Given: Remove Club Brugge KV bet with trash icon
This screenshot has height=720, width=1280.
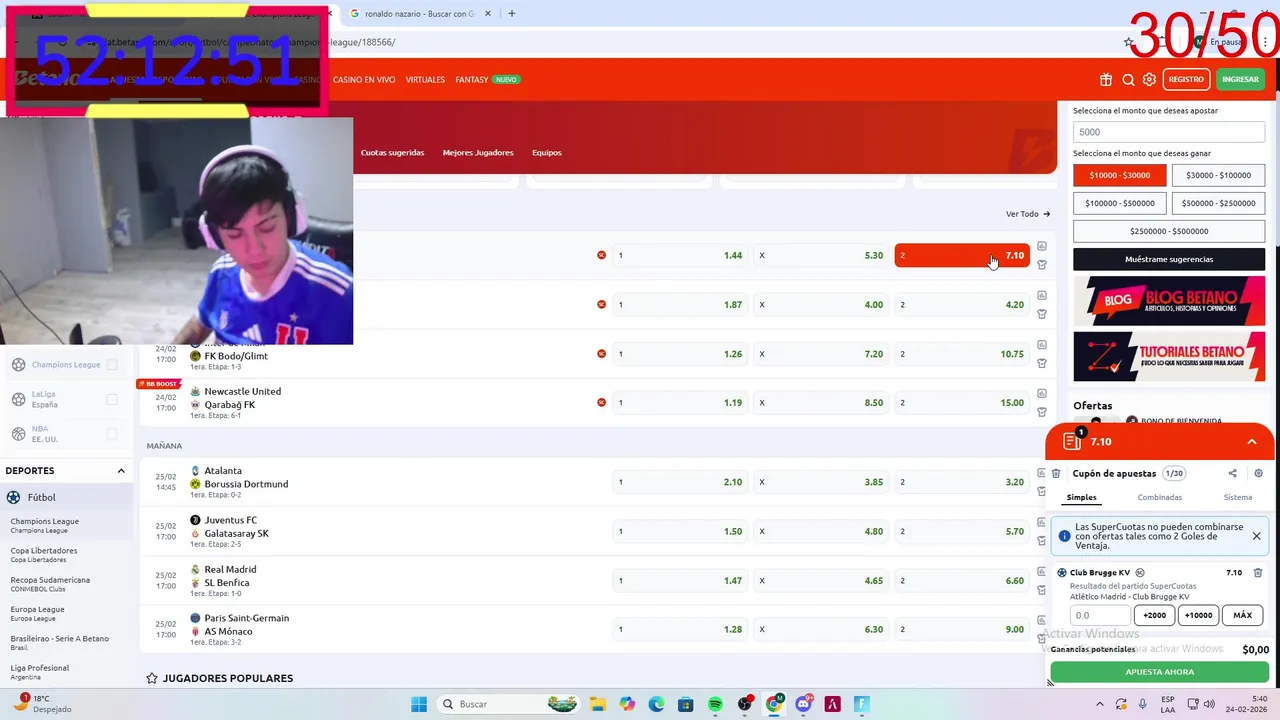Looking at the screenshot, I should click(1258, 573).
